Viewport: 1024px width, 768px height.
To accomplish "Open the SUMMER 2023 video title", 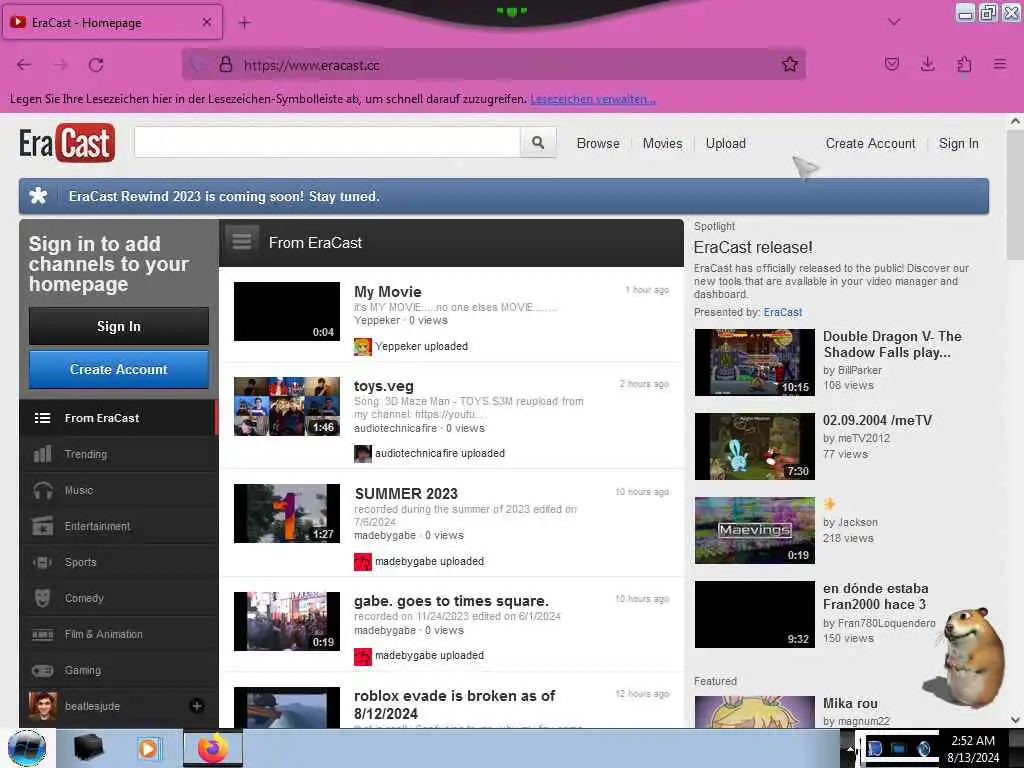I will pyautogui.click(x=406, y=494).
